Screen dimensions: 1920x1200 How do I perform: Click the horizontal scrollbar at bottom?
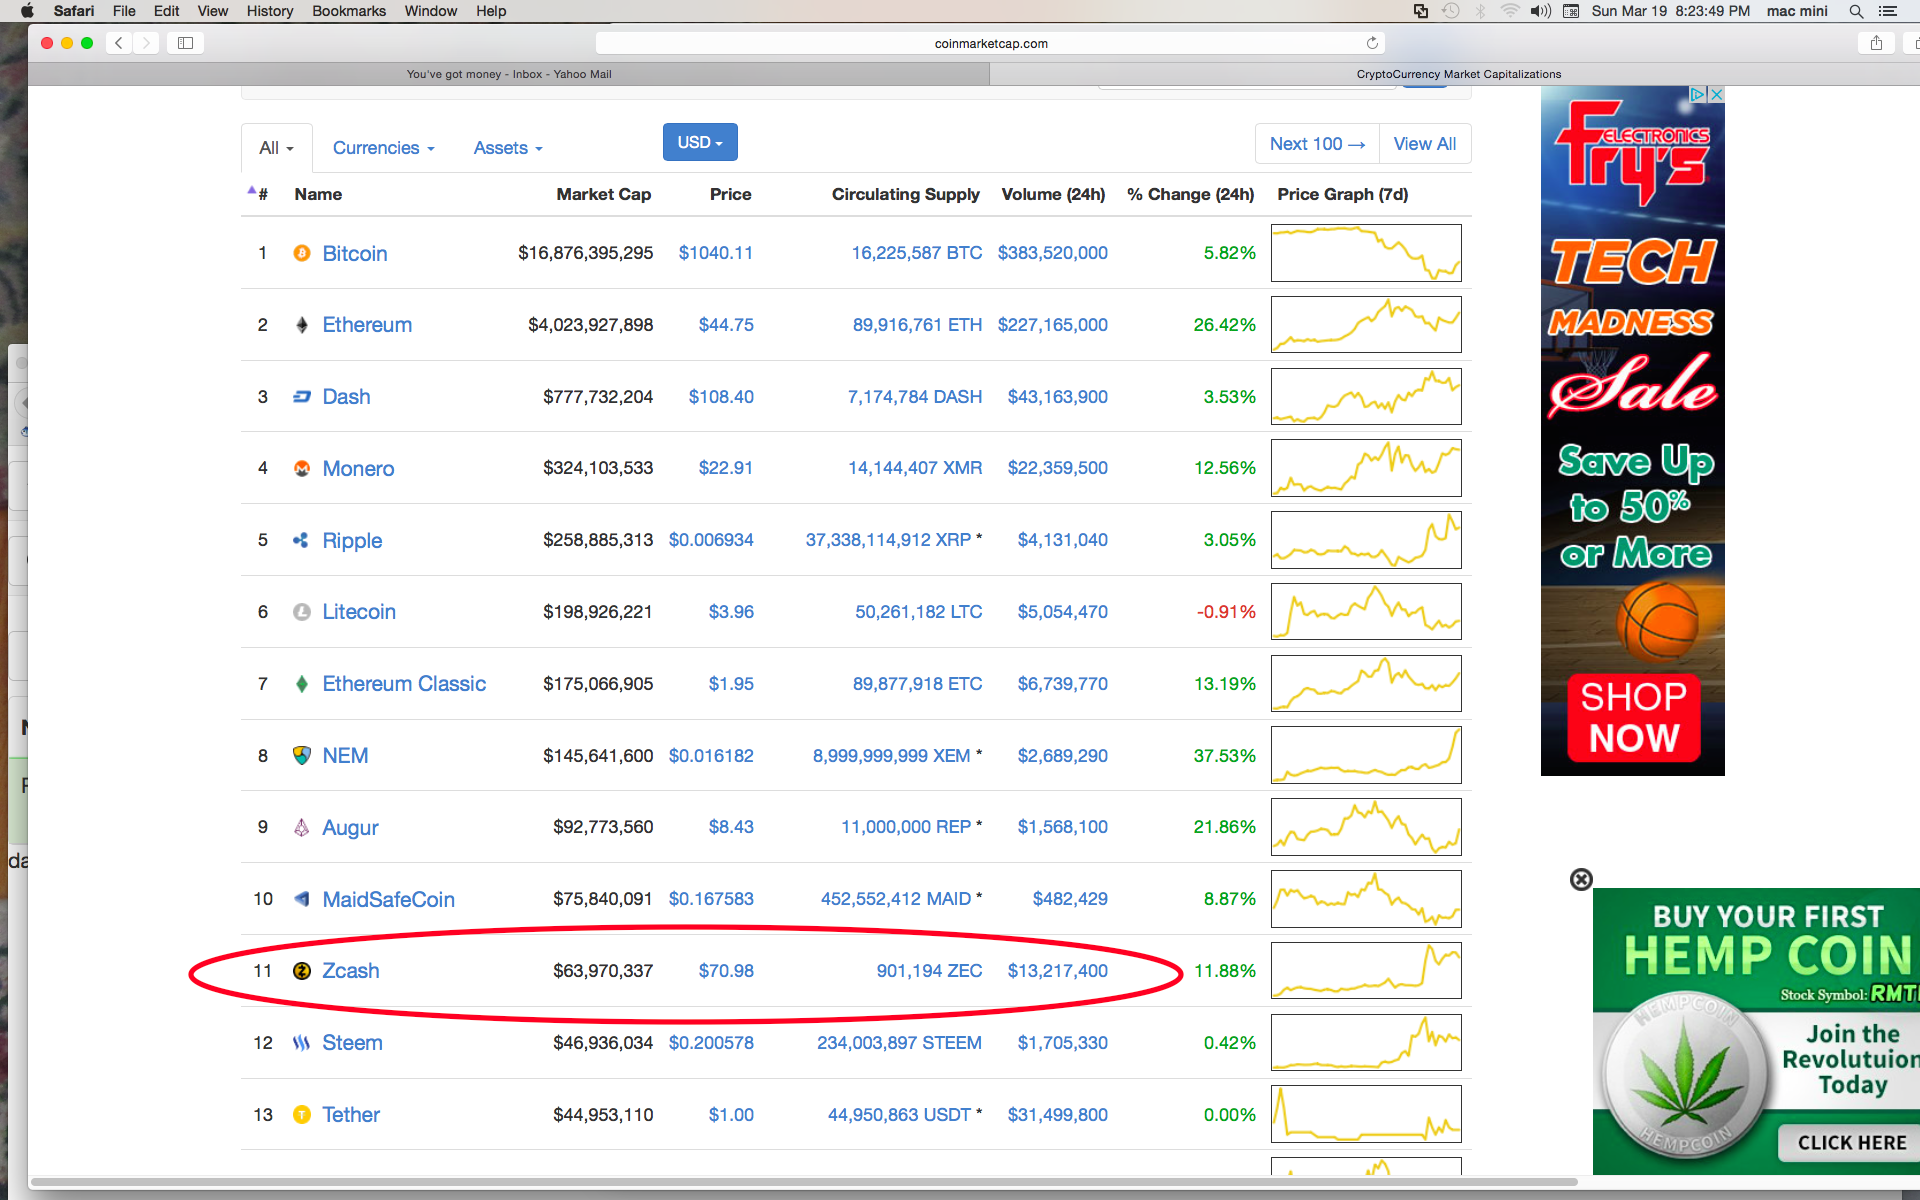tap(804, 1182)
